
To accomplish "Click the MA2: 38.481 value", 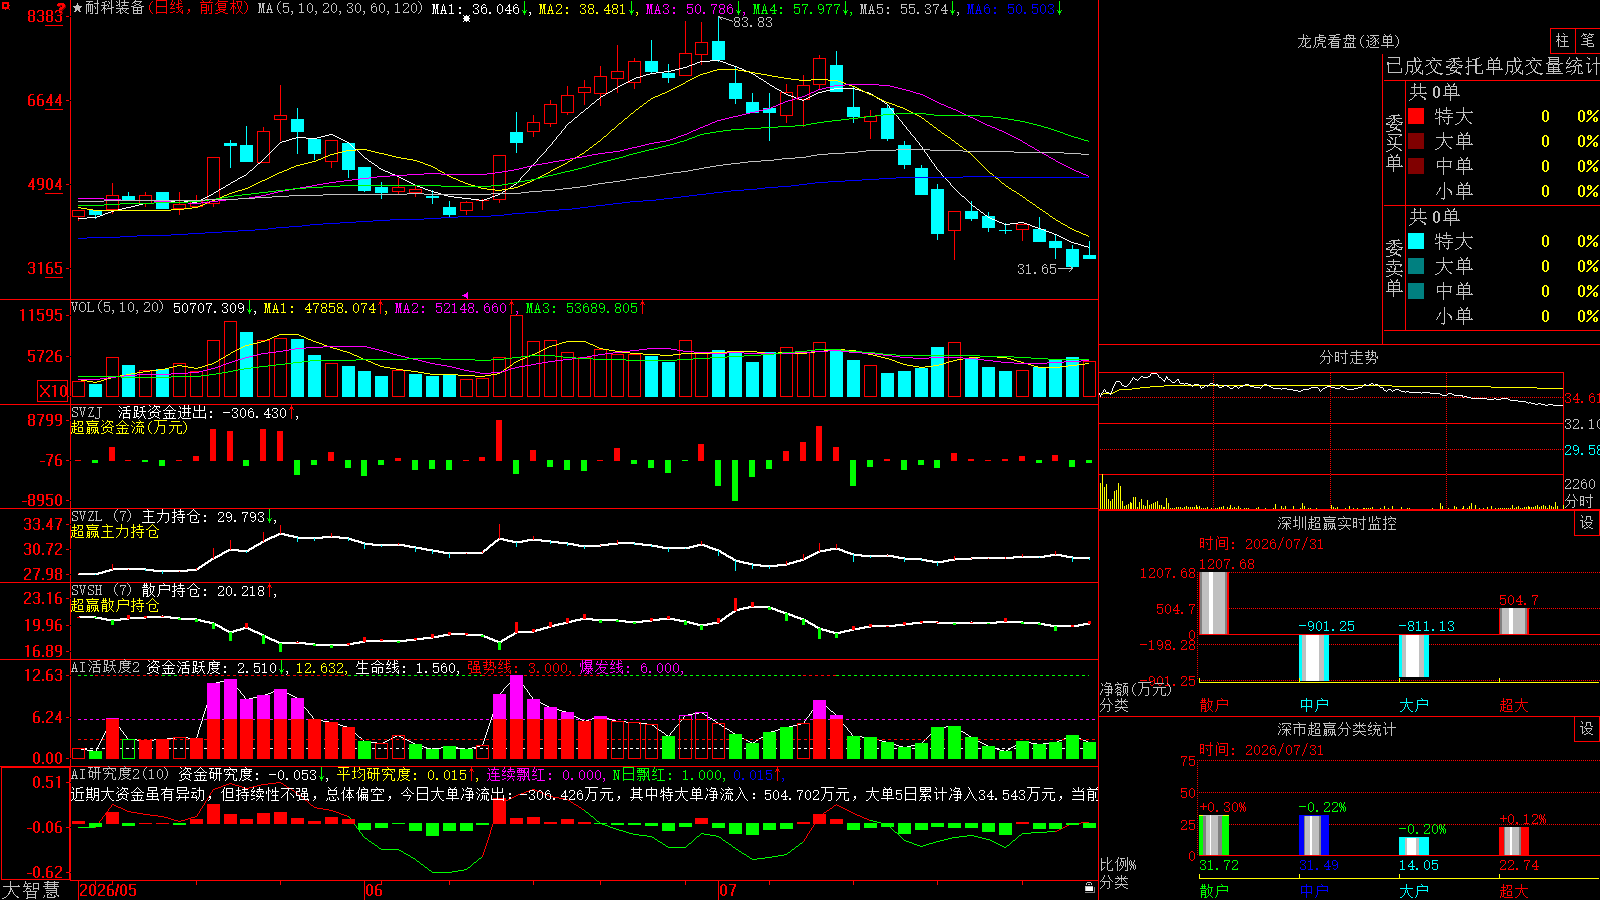I will tap(582, 9).
